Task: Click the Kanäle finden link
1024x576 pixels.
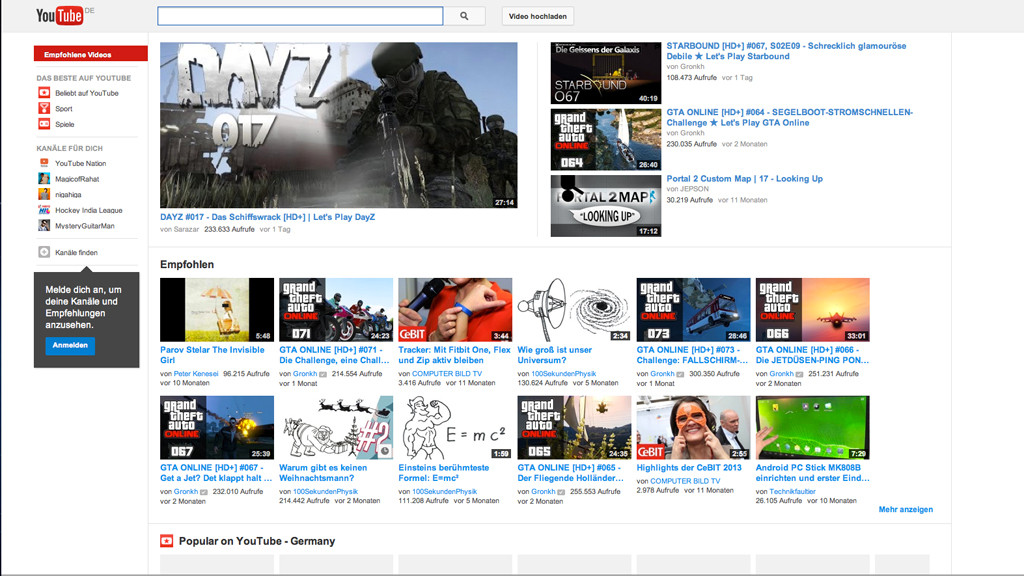Action: tap(76, 253)
